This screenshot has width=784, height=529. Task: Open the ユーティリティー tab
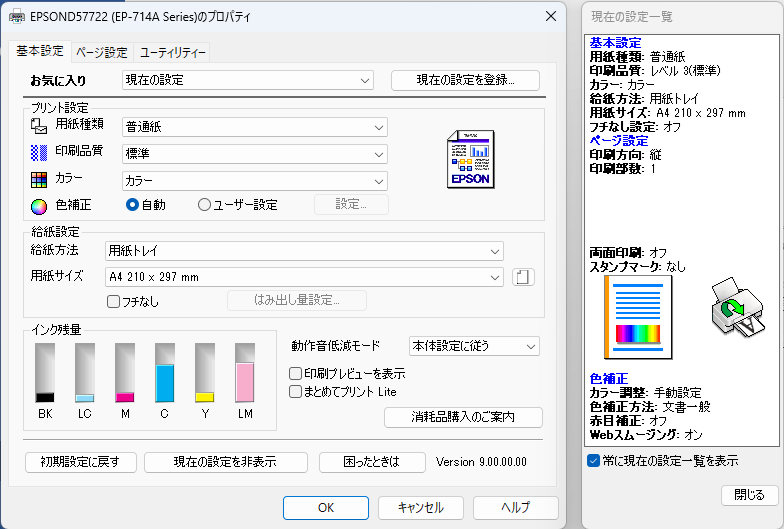(172, 52)
